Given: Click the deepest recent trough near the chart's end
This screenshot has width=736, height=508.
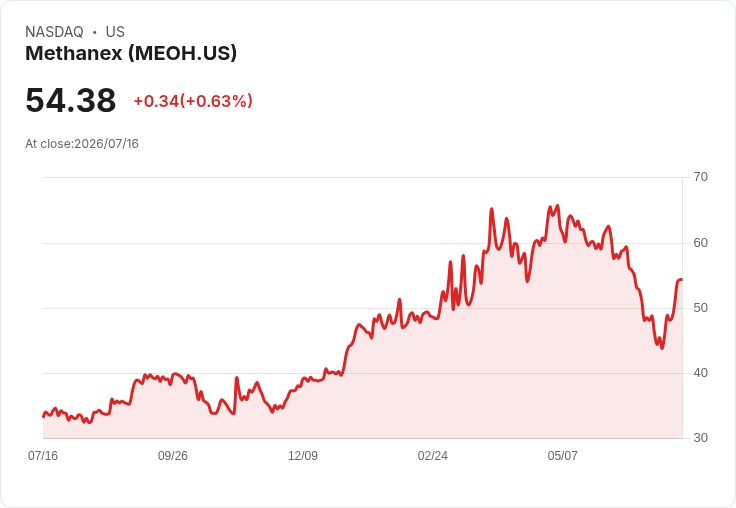Looking at the screenshot, I should tap(662, 348).
